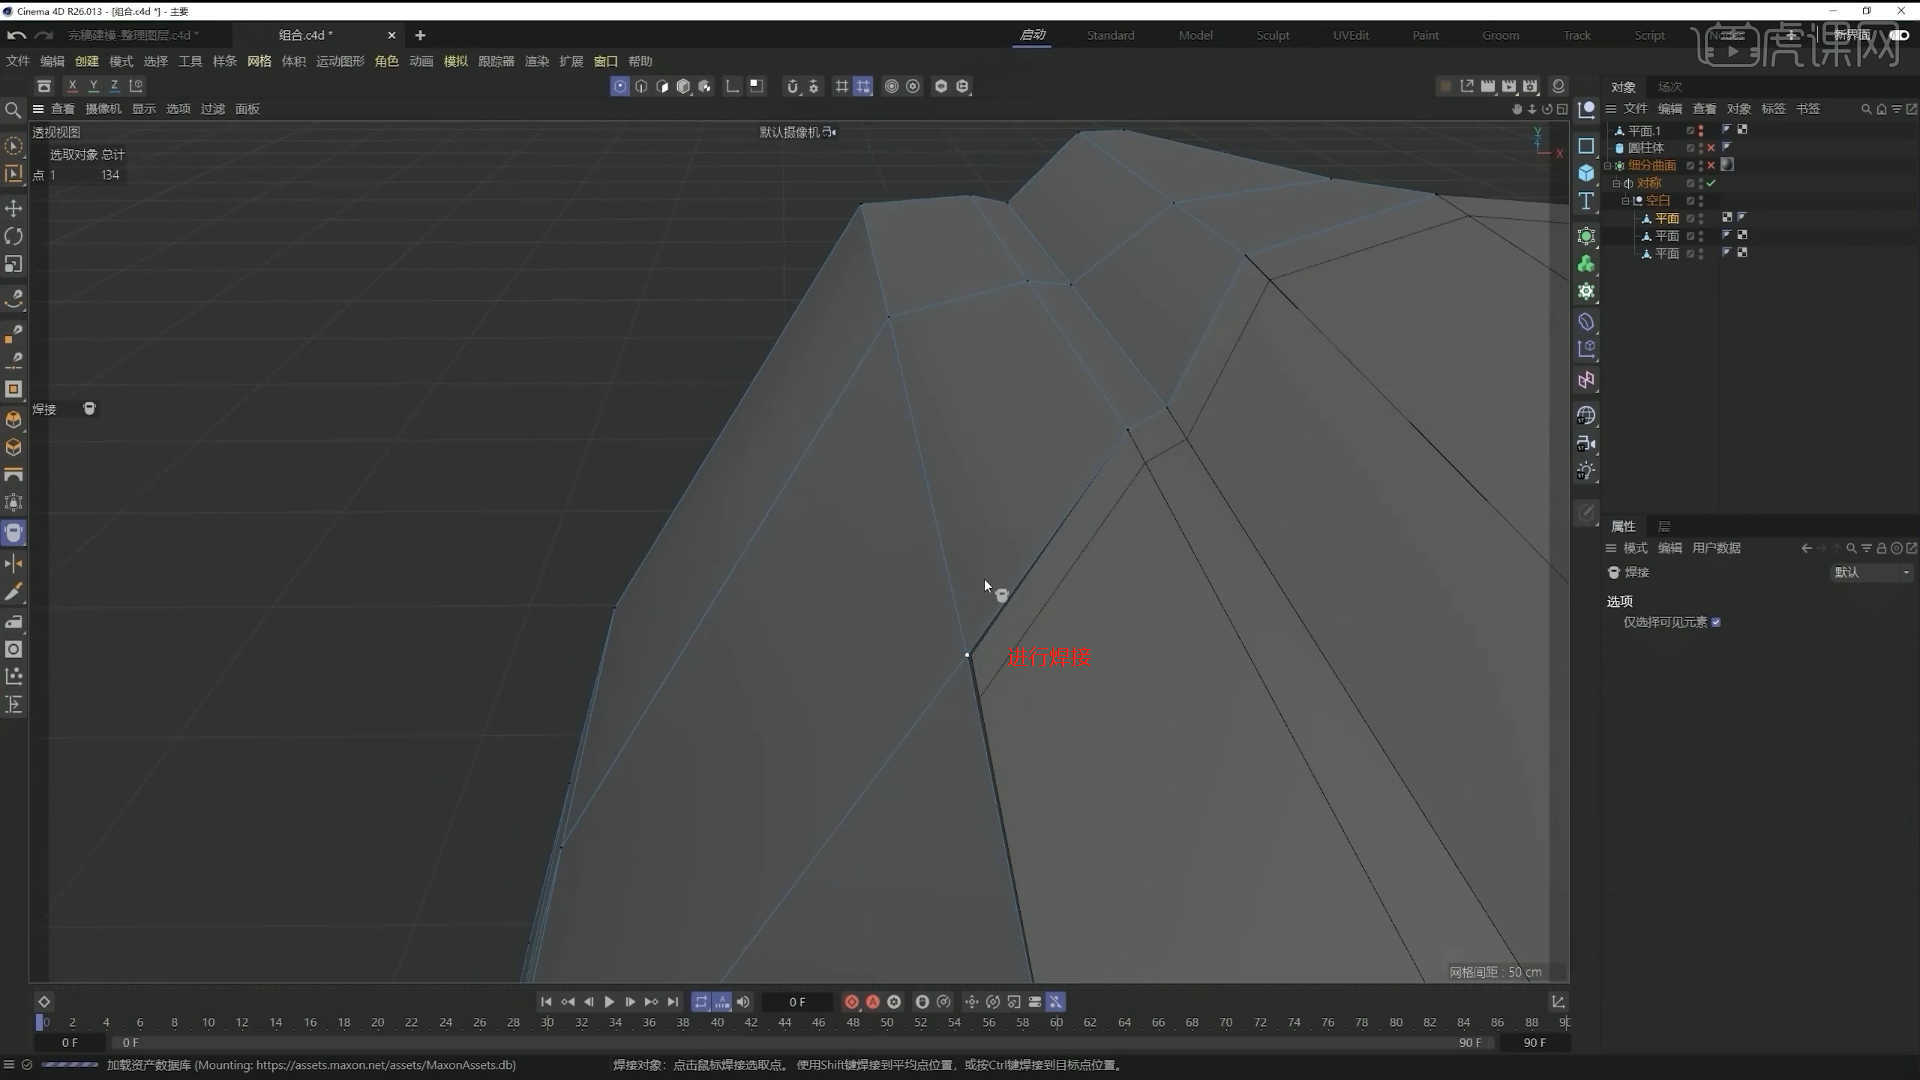Click the Record Active Objects red button
This screenshot has width=1920, height=1080.
click(851, 1002)
